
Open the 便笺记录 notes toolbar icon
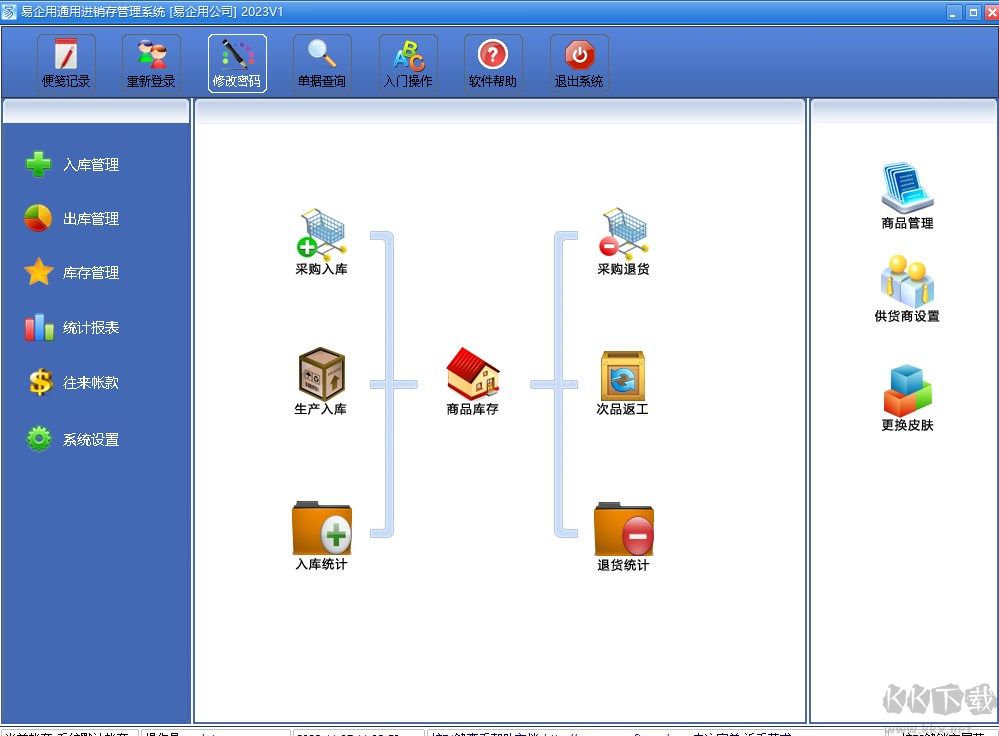[x=66, y=62]
